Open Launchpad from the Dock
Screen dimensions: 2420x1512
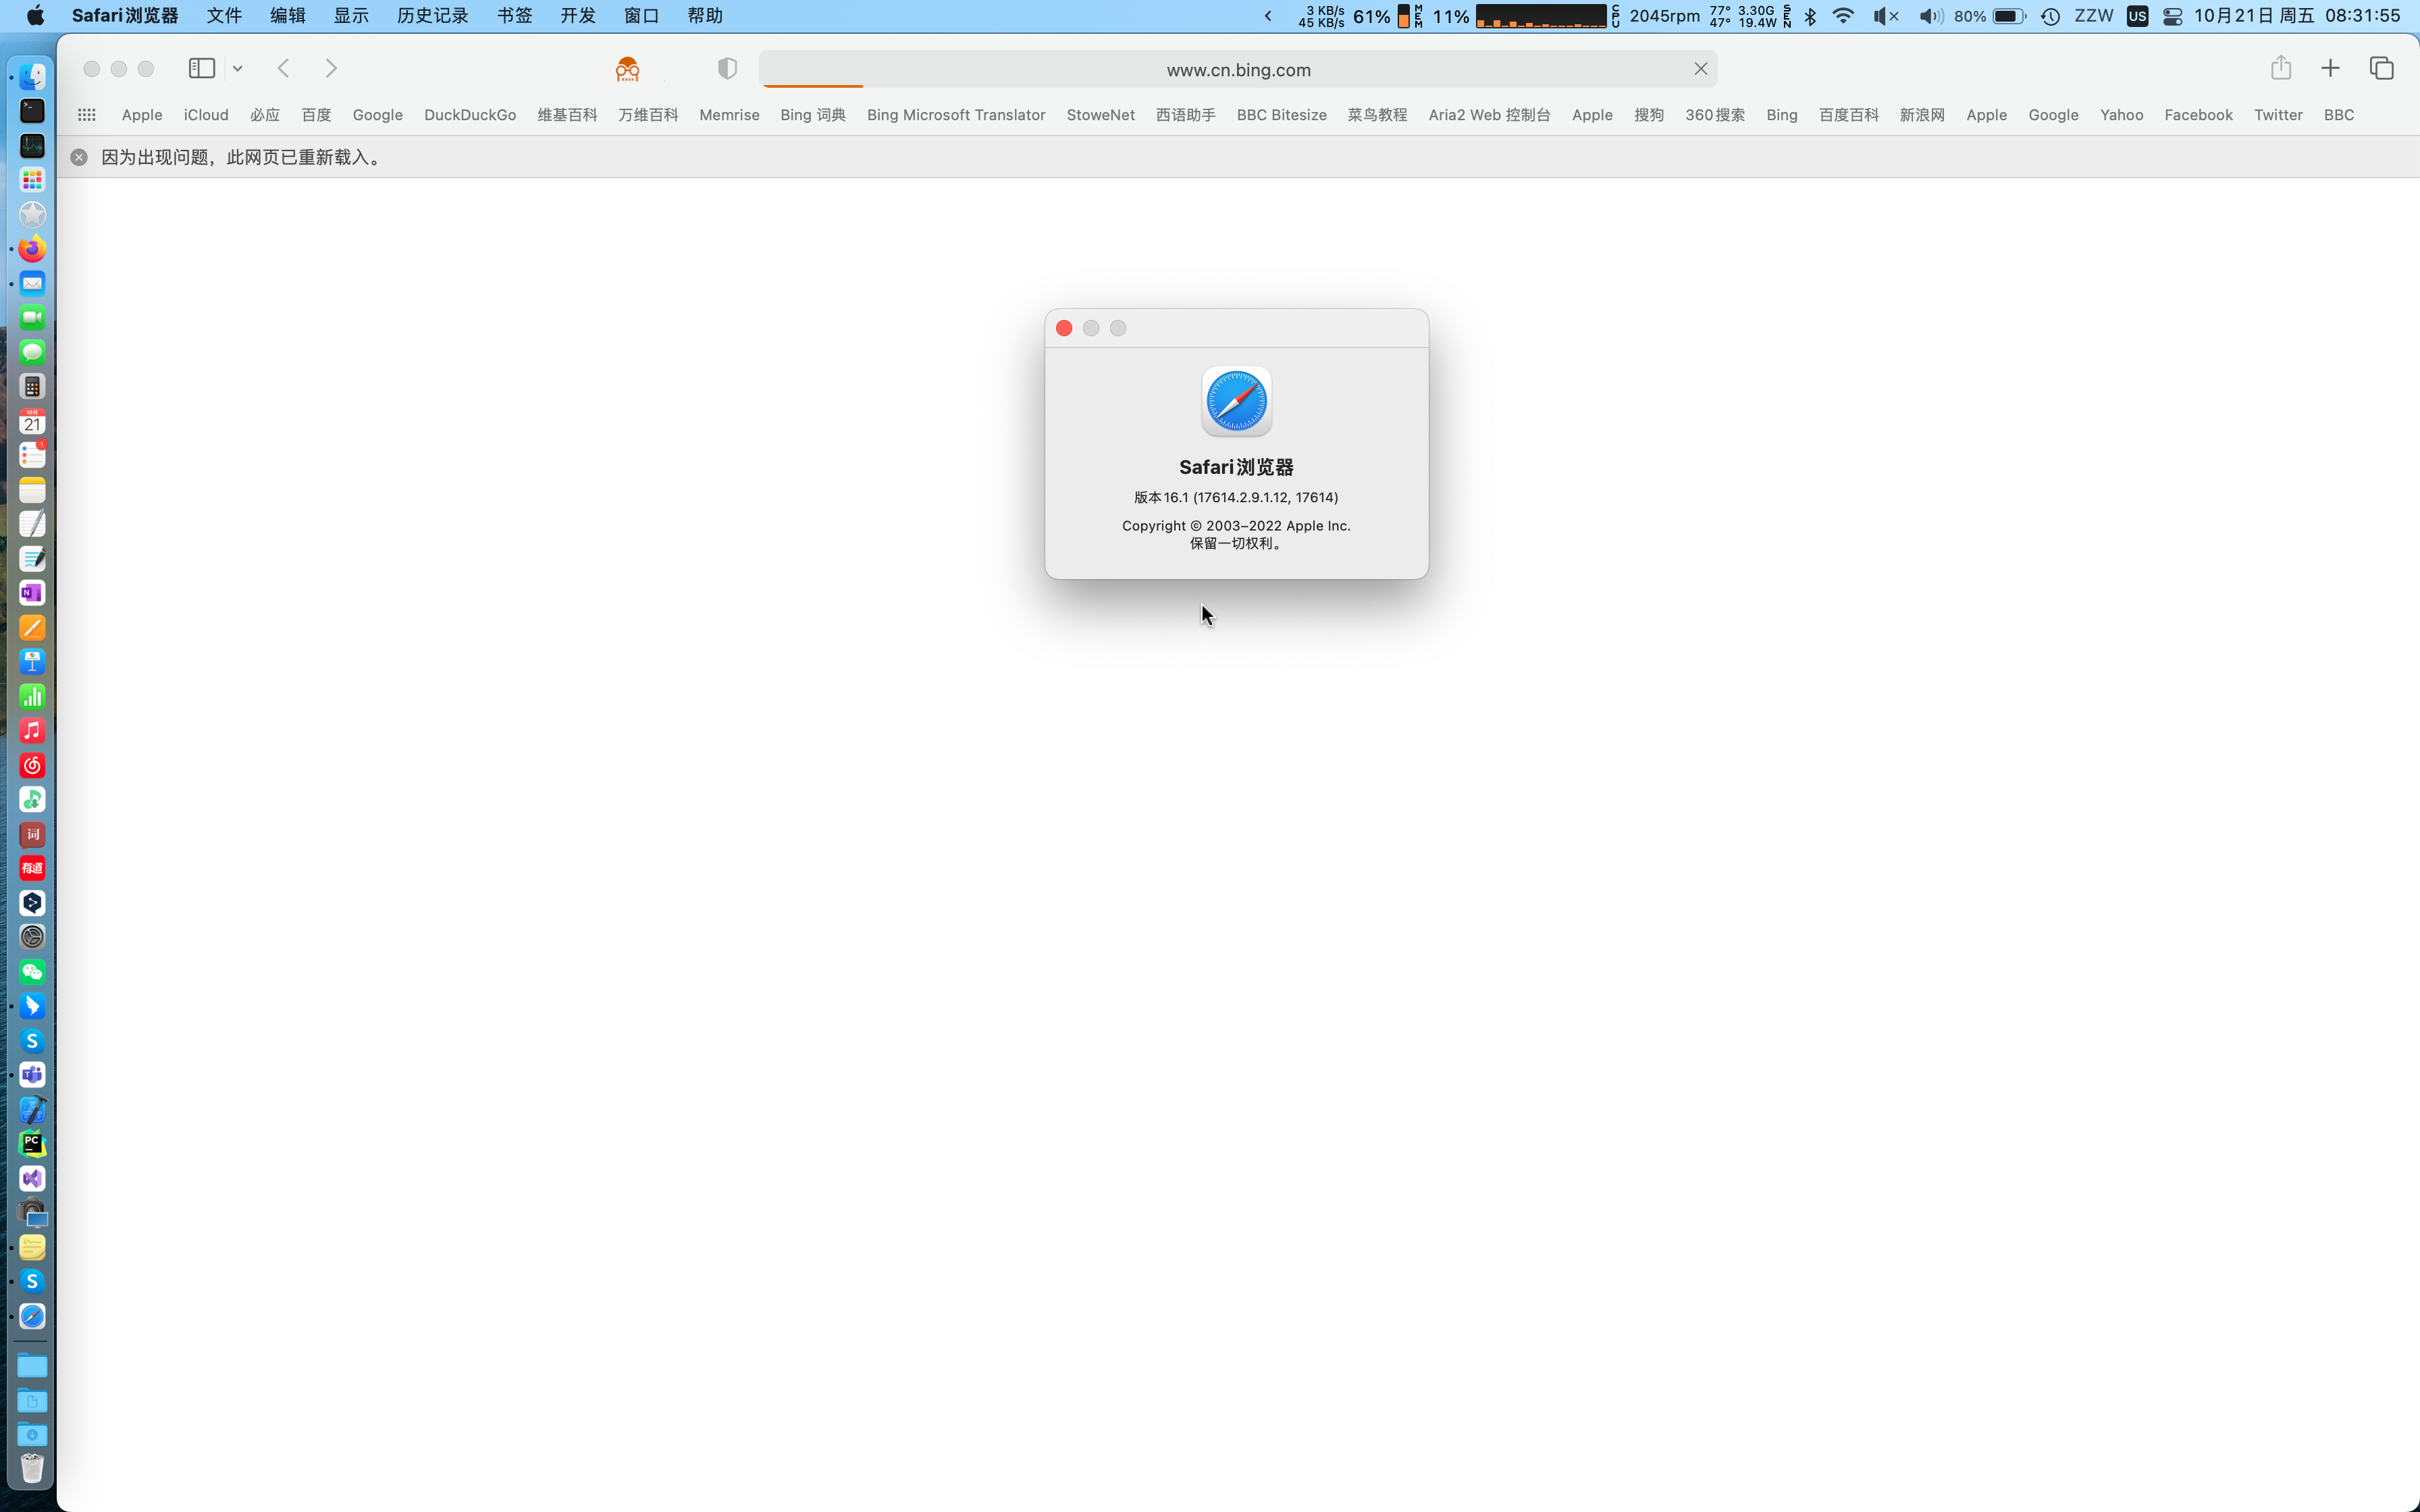32,180
